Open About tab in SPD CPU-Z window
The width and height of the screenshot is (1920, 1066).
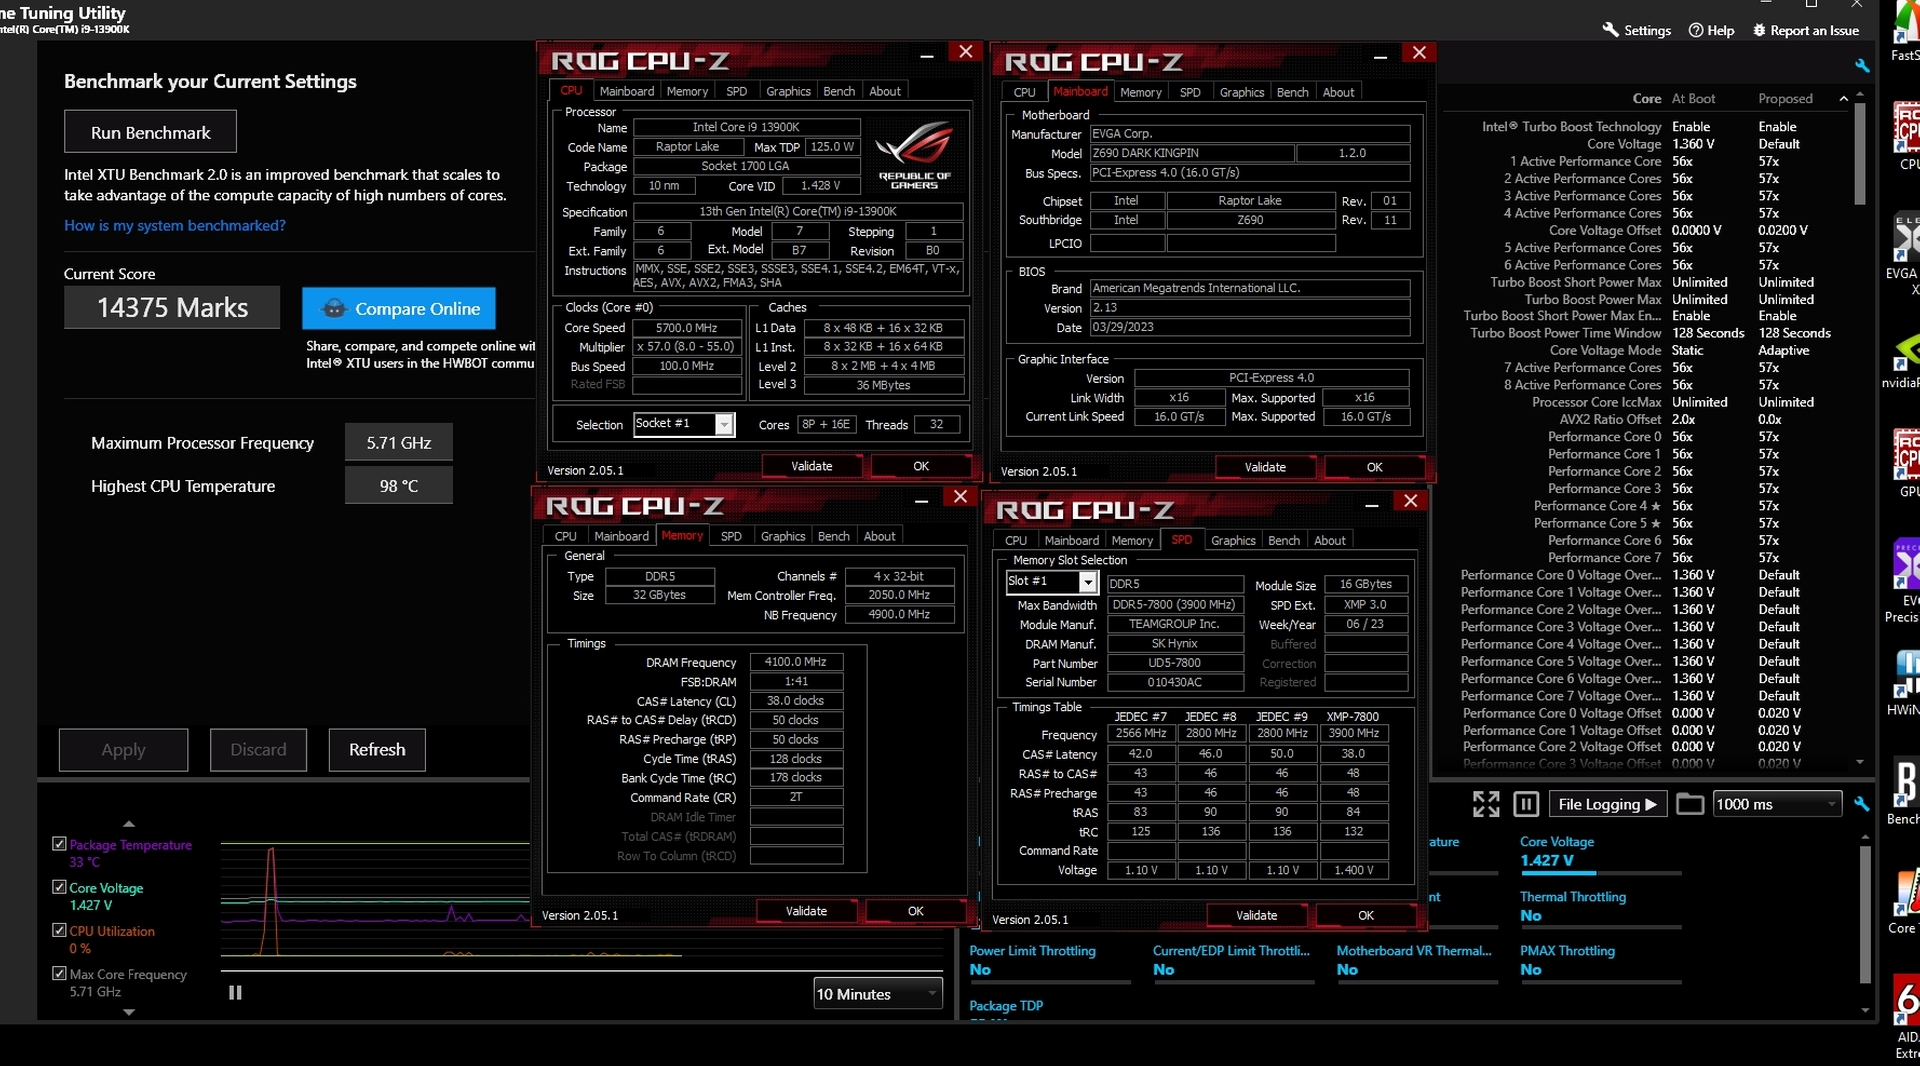[x=1329, y=540]
